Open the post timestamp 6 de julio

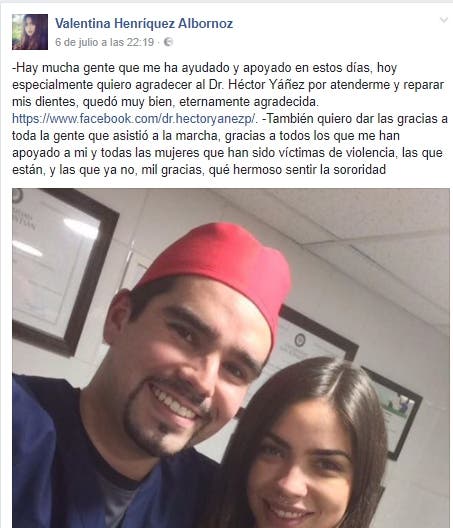[x=104, y=42]
